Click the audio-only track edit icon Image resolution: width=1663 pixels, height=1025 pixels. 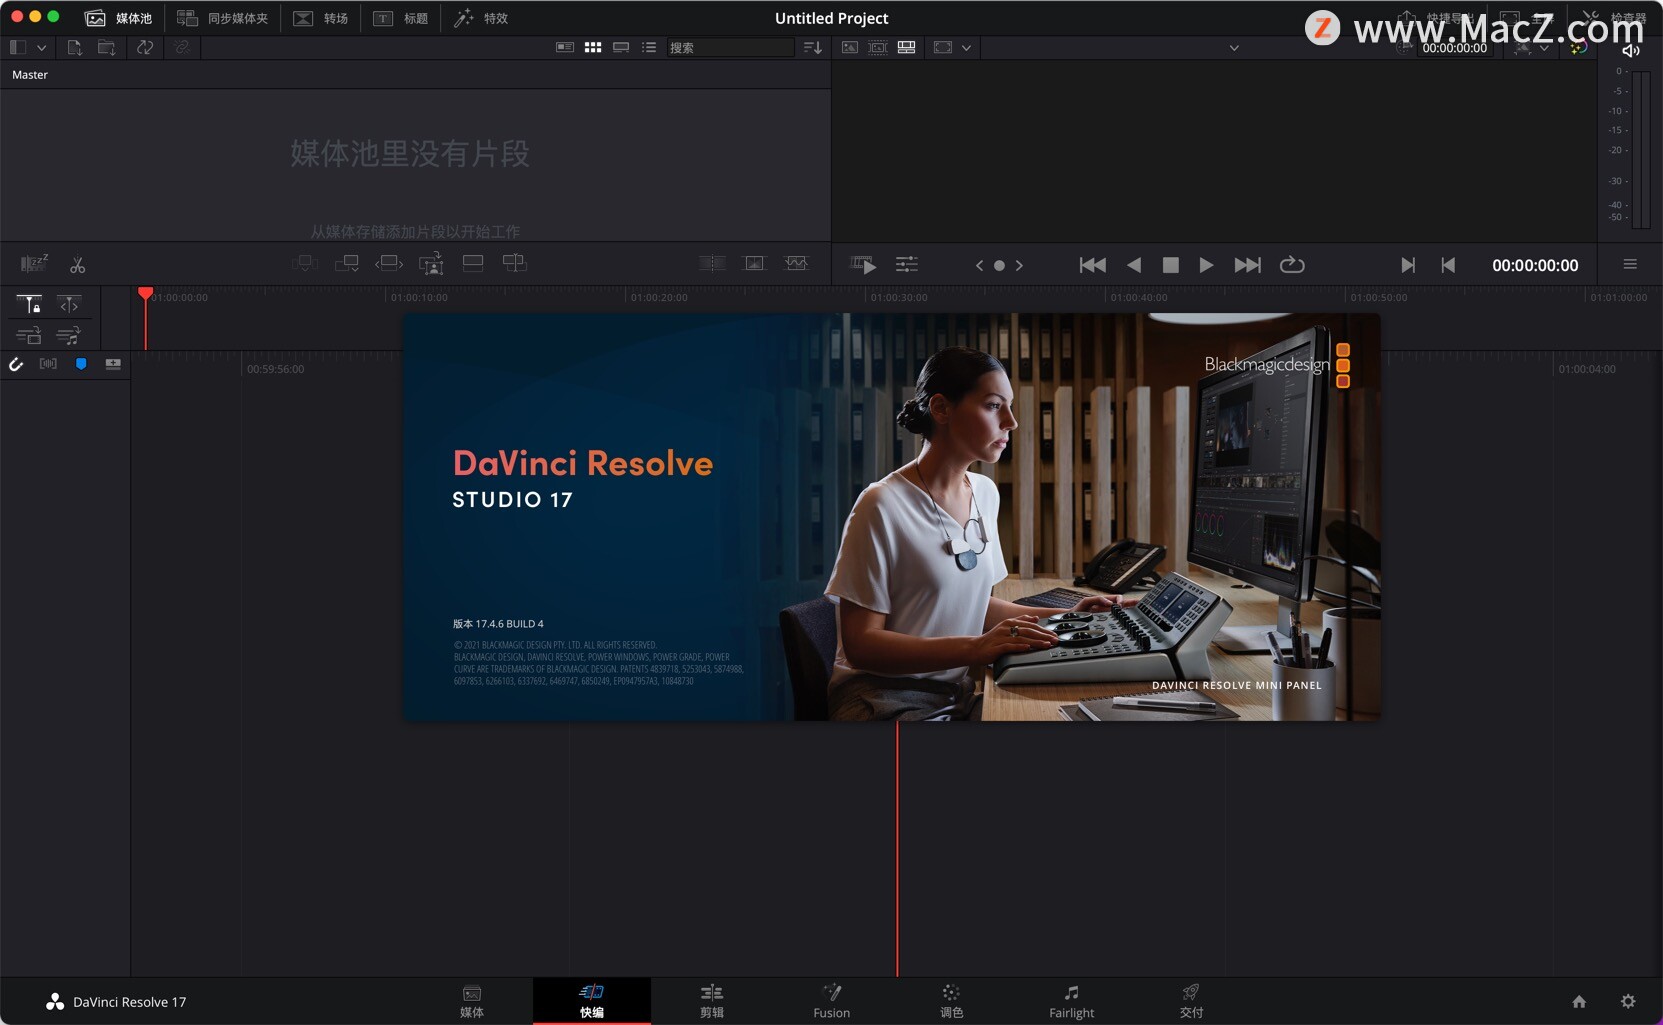(69, 335)
